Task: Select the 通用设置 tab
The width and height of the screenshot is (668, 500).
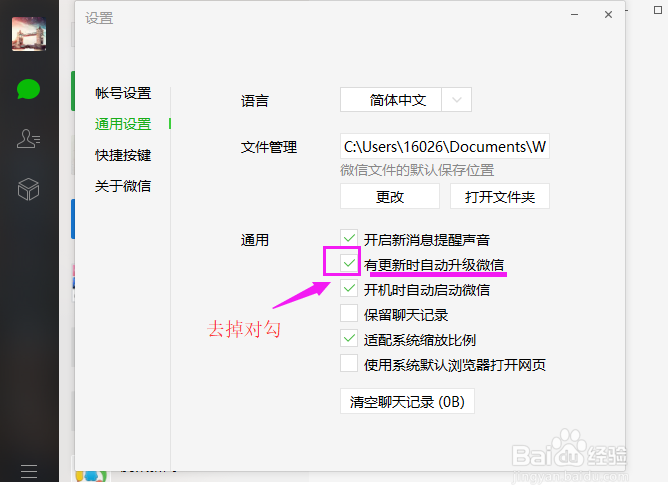Action: click(123, 124)
